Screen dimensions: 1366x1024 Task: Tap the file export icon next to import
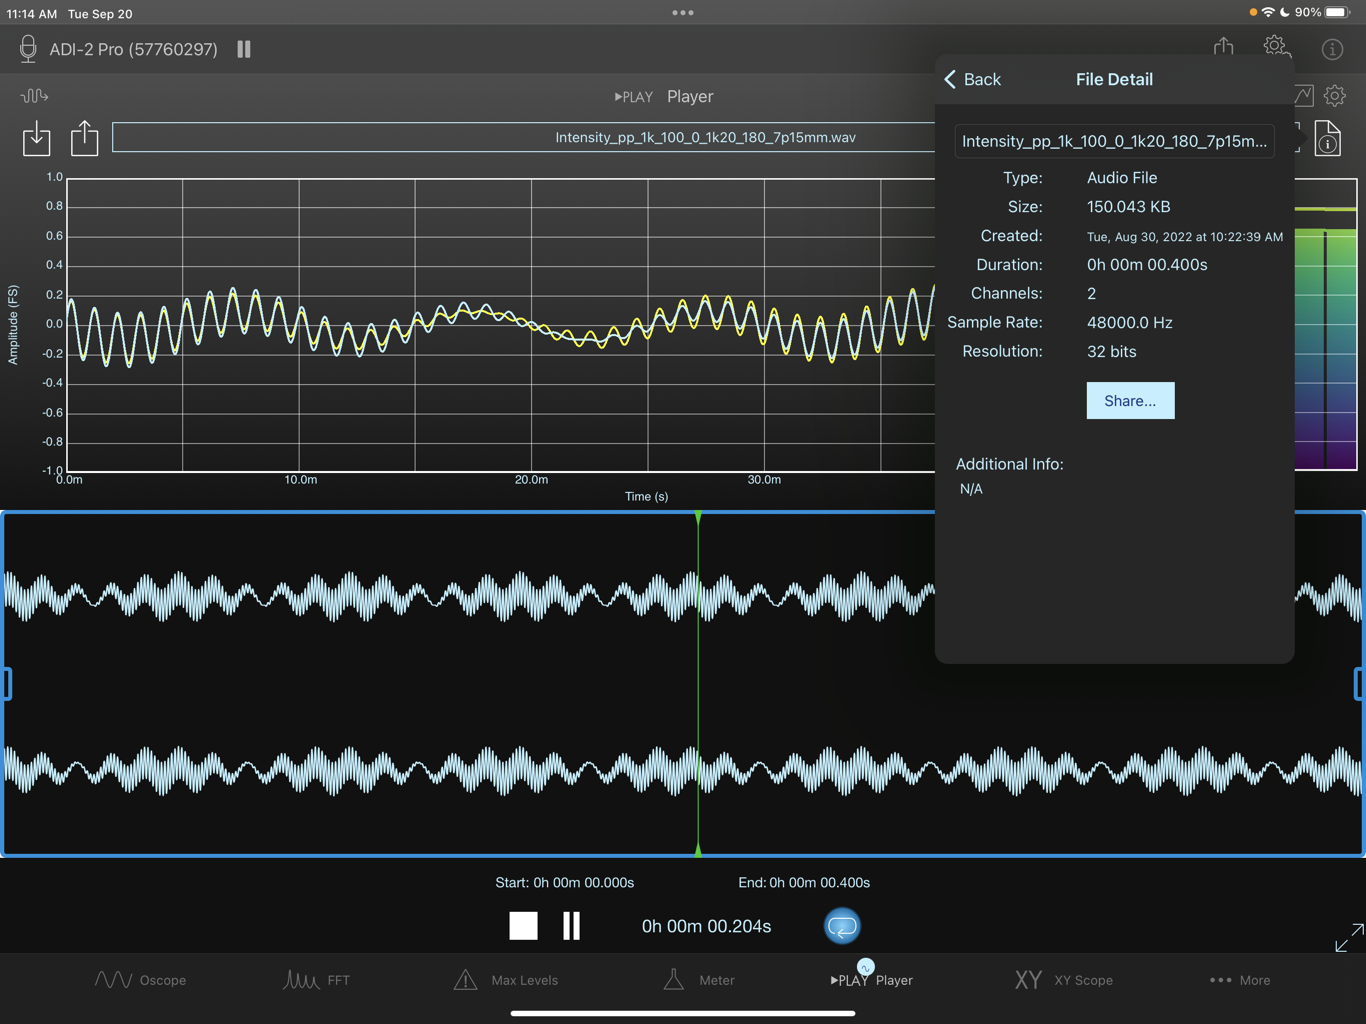click(84, 138)
